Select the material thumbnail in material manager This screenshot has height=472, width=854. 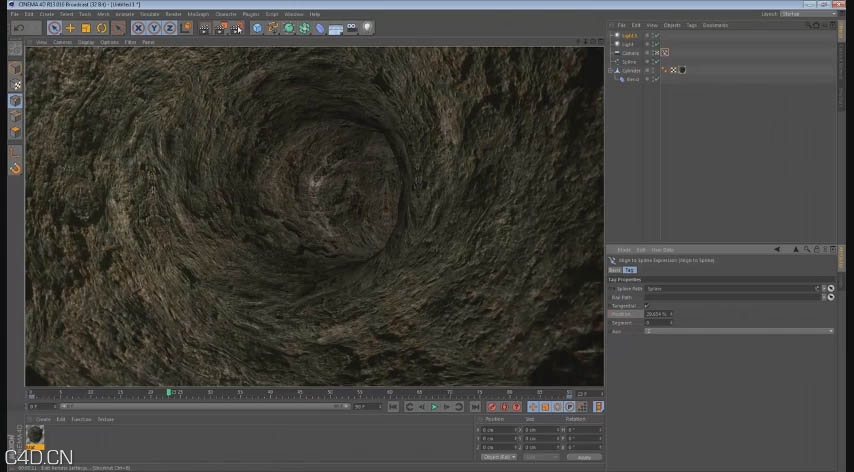click(x=35, y=435)
